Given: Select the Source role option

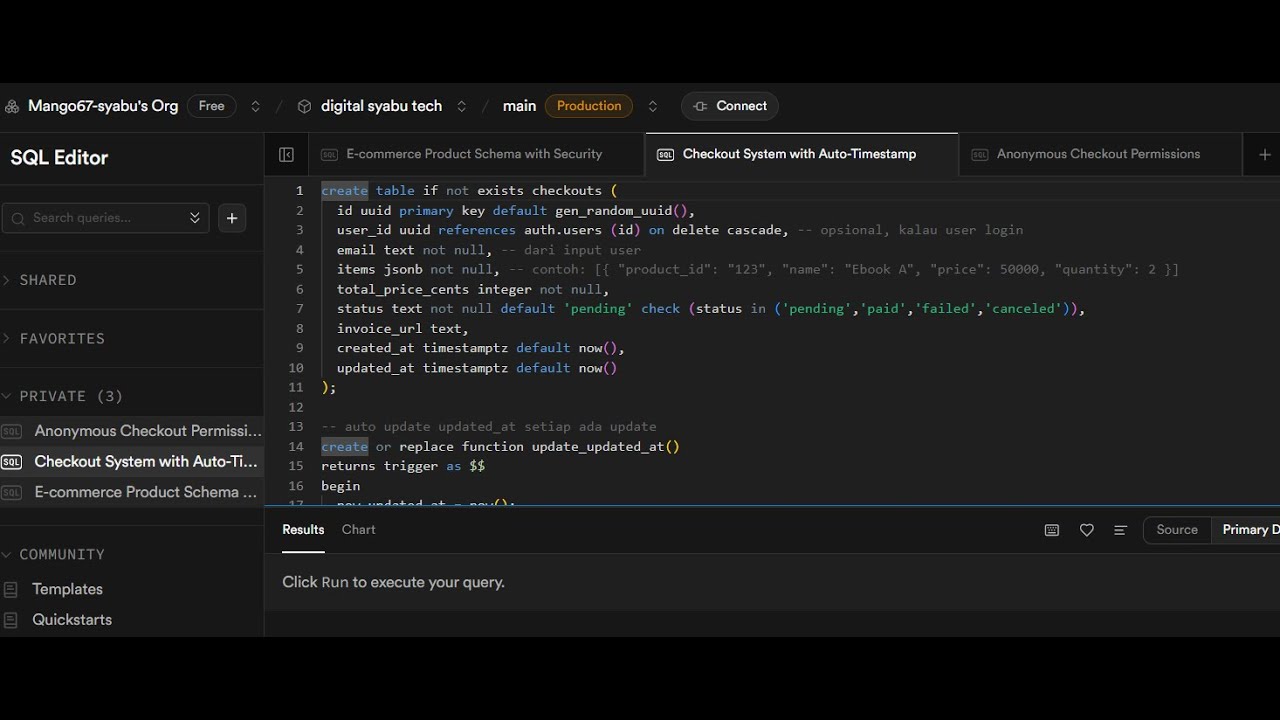Looking at the screenshot, I should [1177, 530].
